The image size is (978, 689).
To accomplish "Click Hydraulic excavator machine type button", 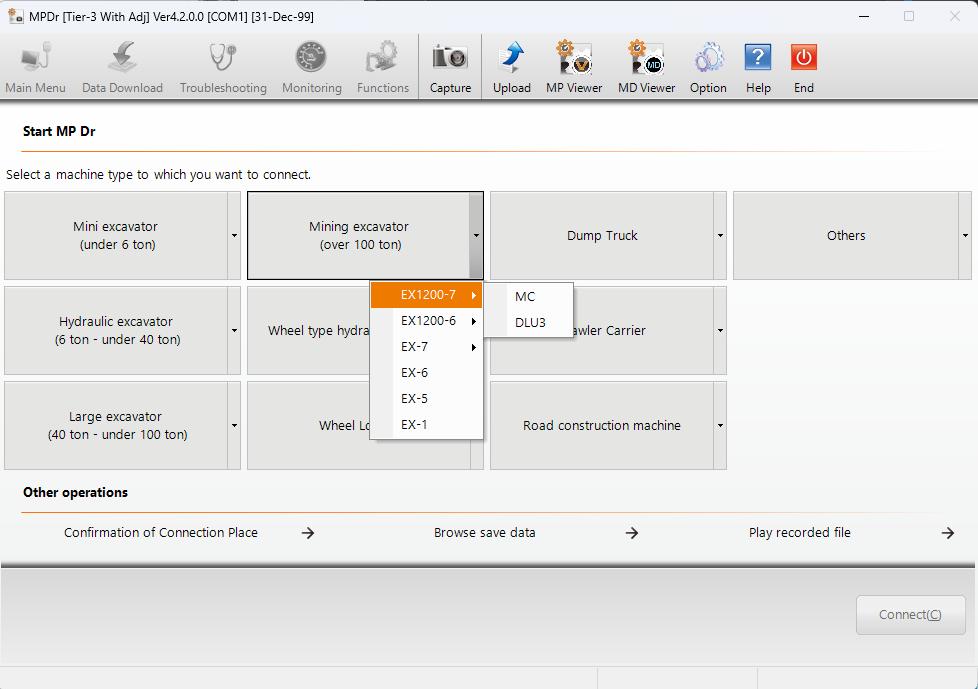I will [x=117, y=331].
